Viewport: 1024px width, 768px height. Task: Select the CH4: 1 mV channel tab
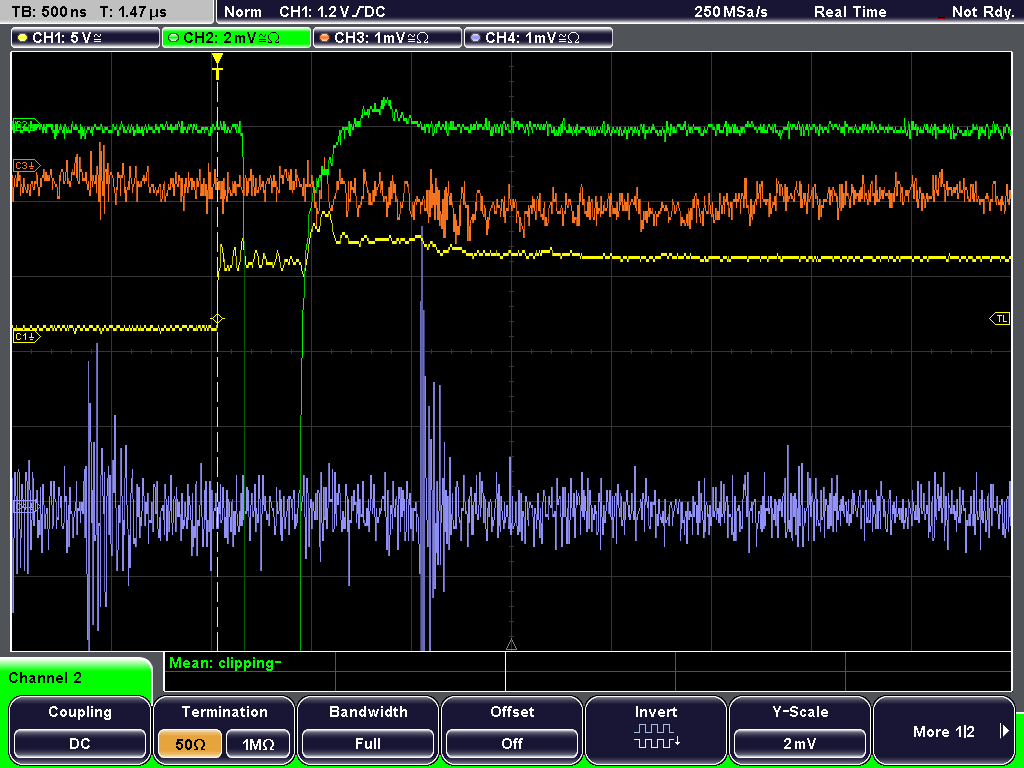[538, 38]
